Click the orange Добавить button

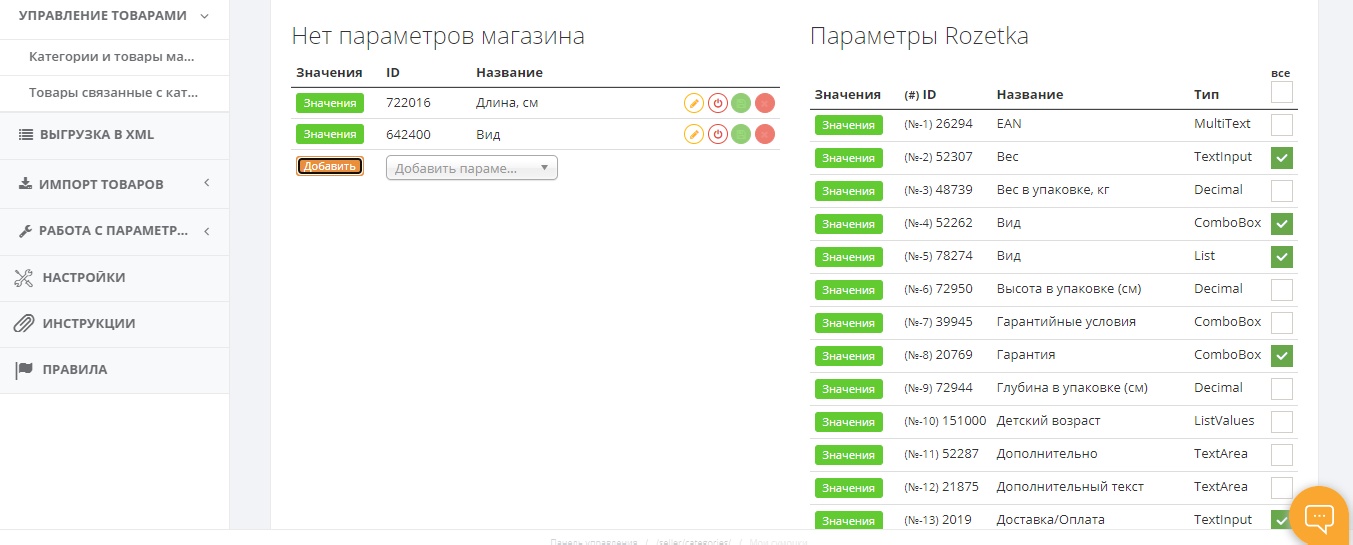(x=330, y=166)
